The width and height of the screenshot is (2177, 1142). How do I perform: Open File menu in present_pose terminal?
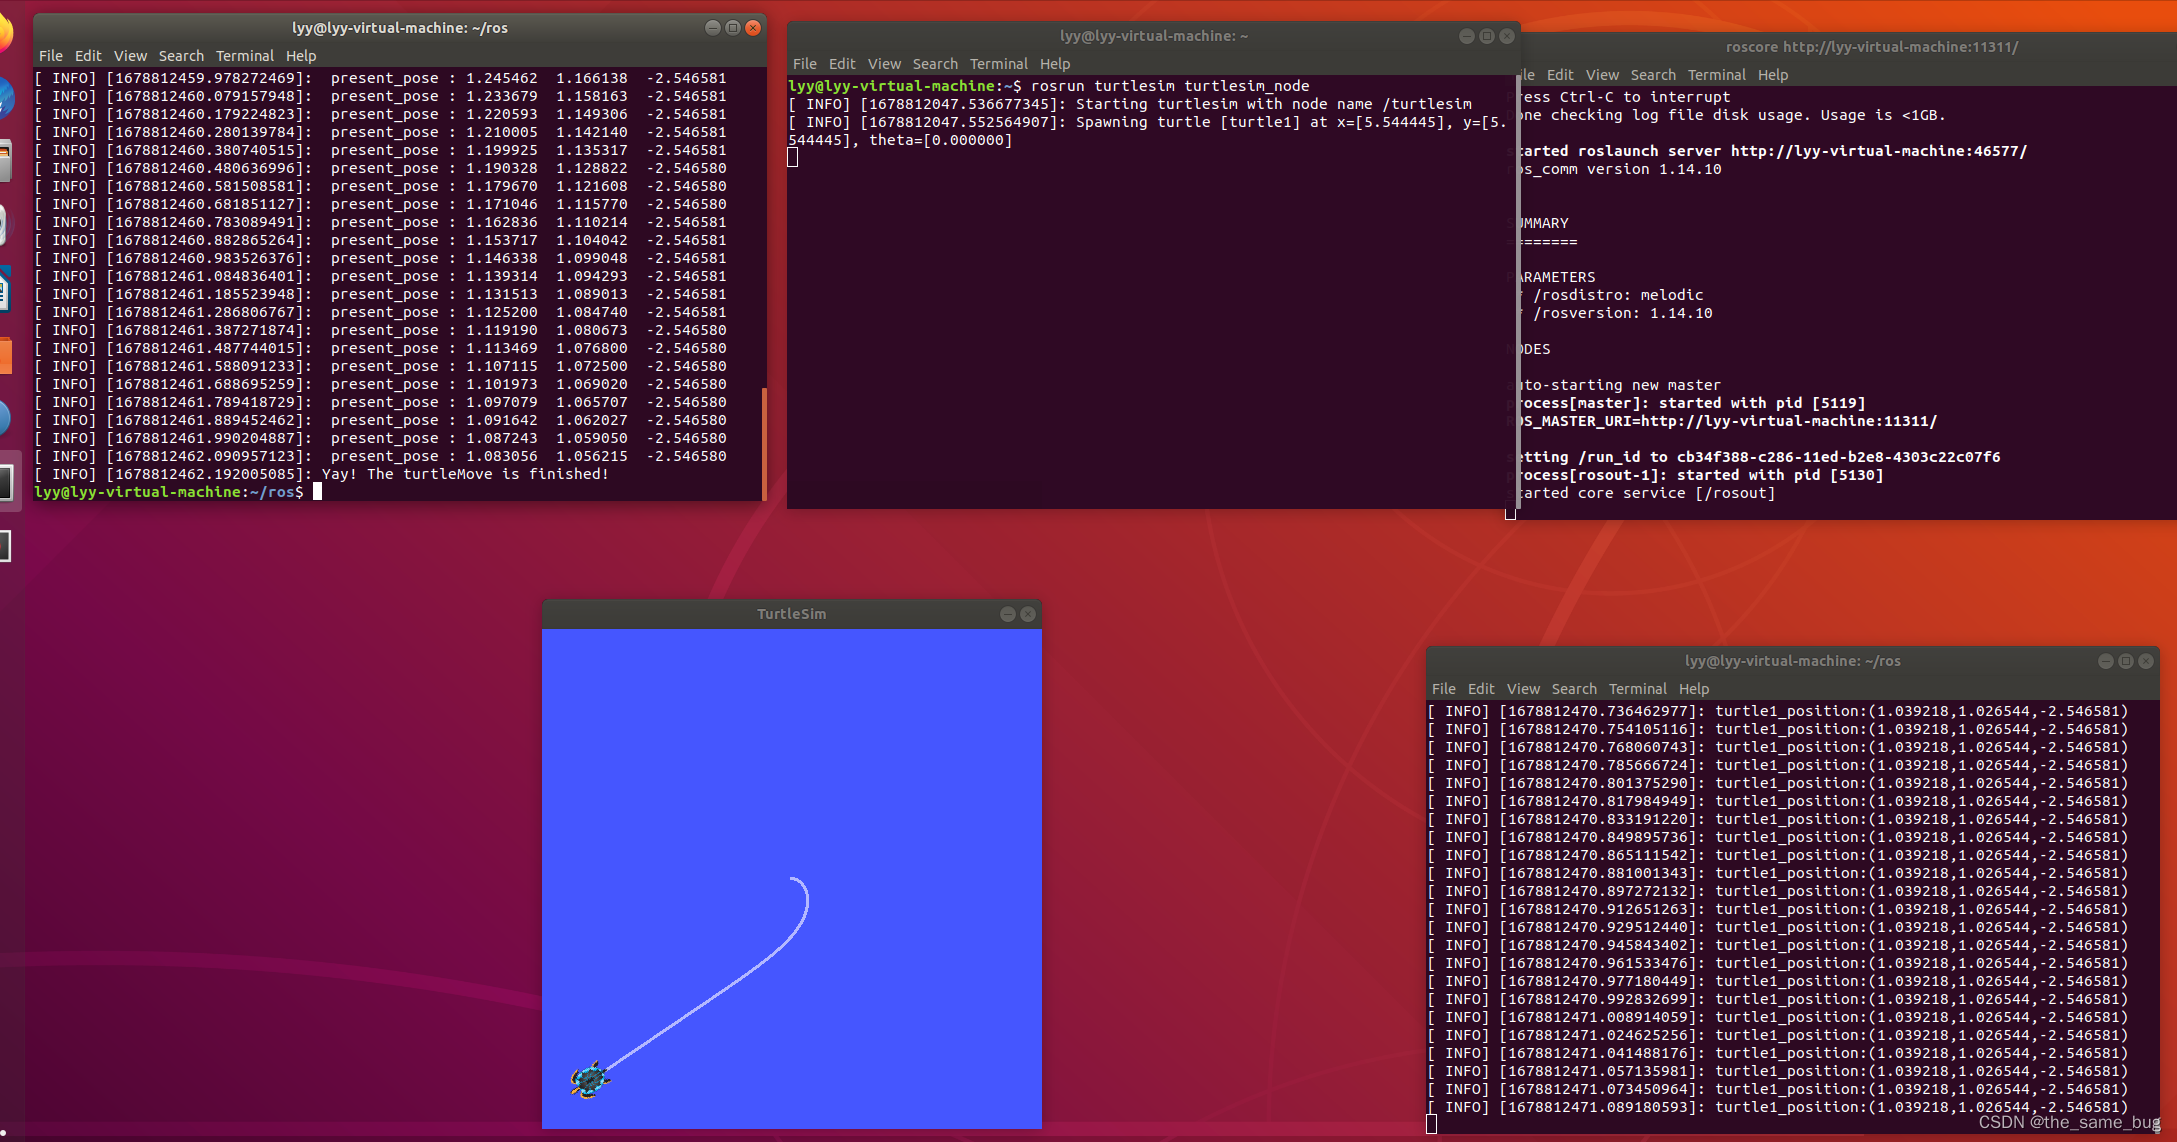pos(50,56)
